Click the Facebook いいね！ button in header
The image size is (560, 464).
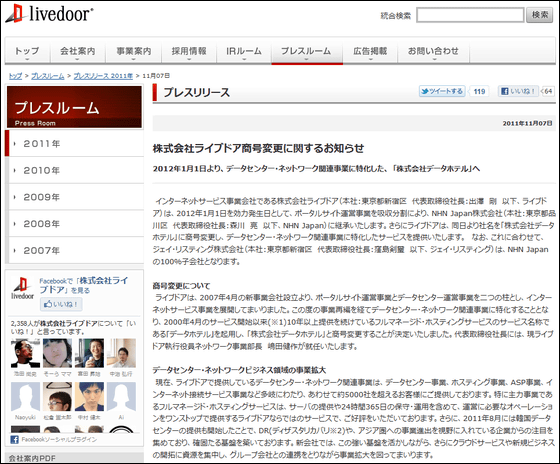point(518,91)
